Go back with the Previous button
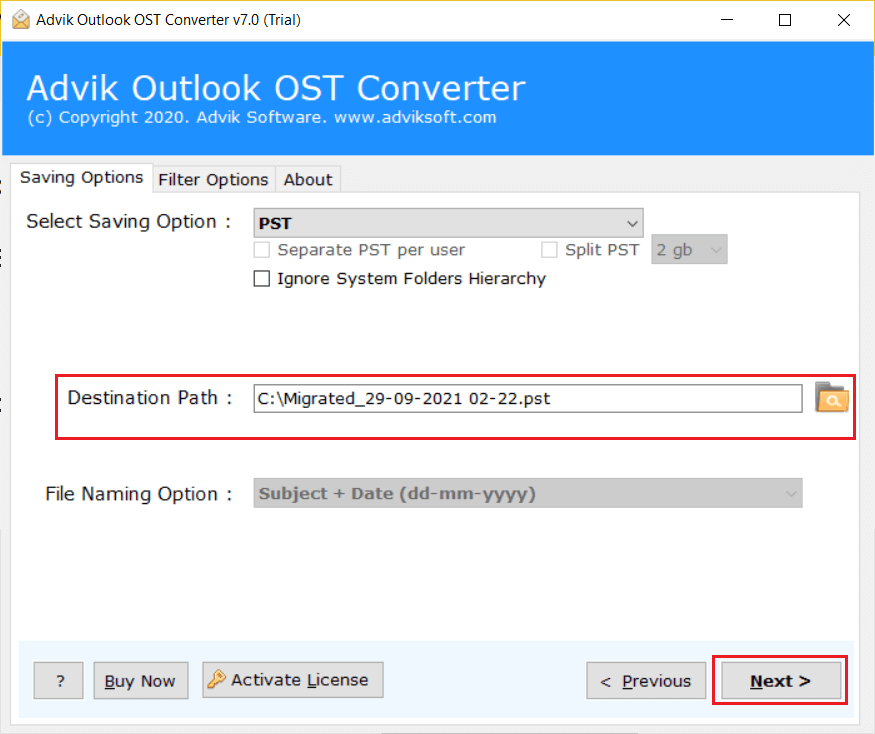The image size is (875, 734). [646, 680]
